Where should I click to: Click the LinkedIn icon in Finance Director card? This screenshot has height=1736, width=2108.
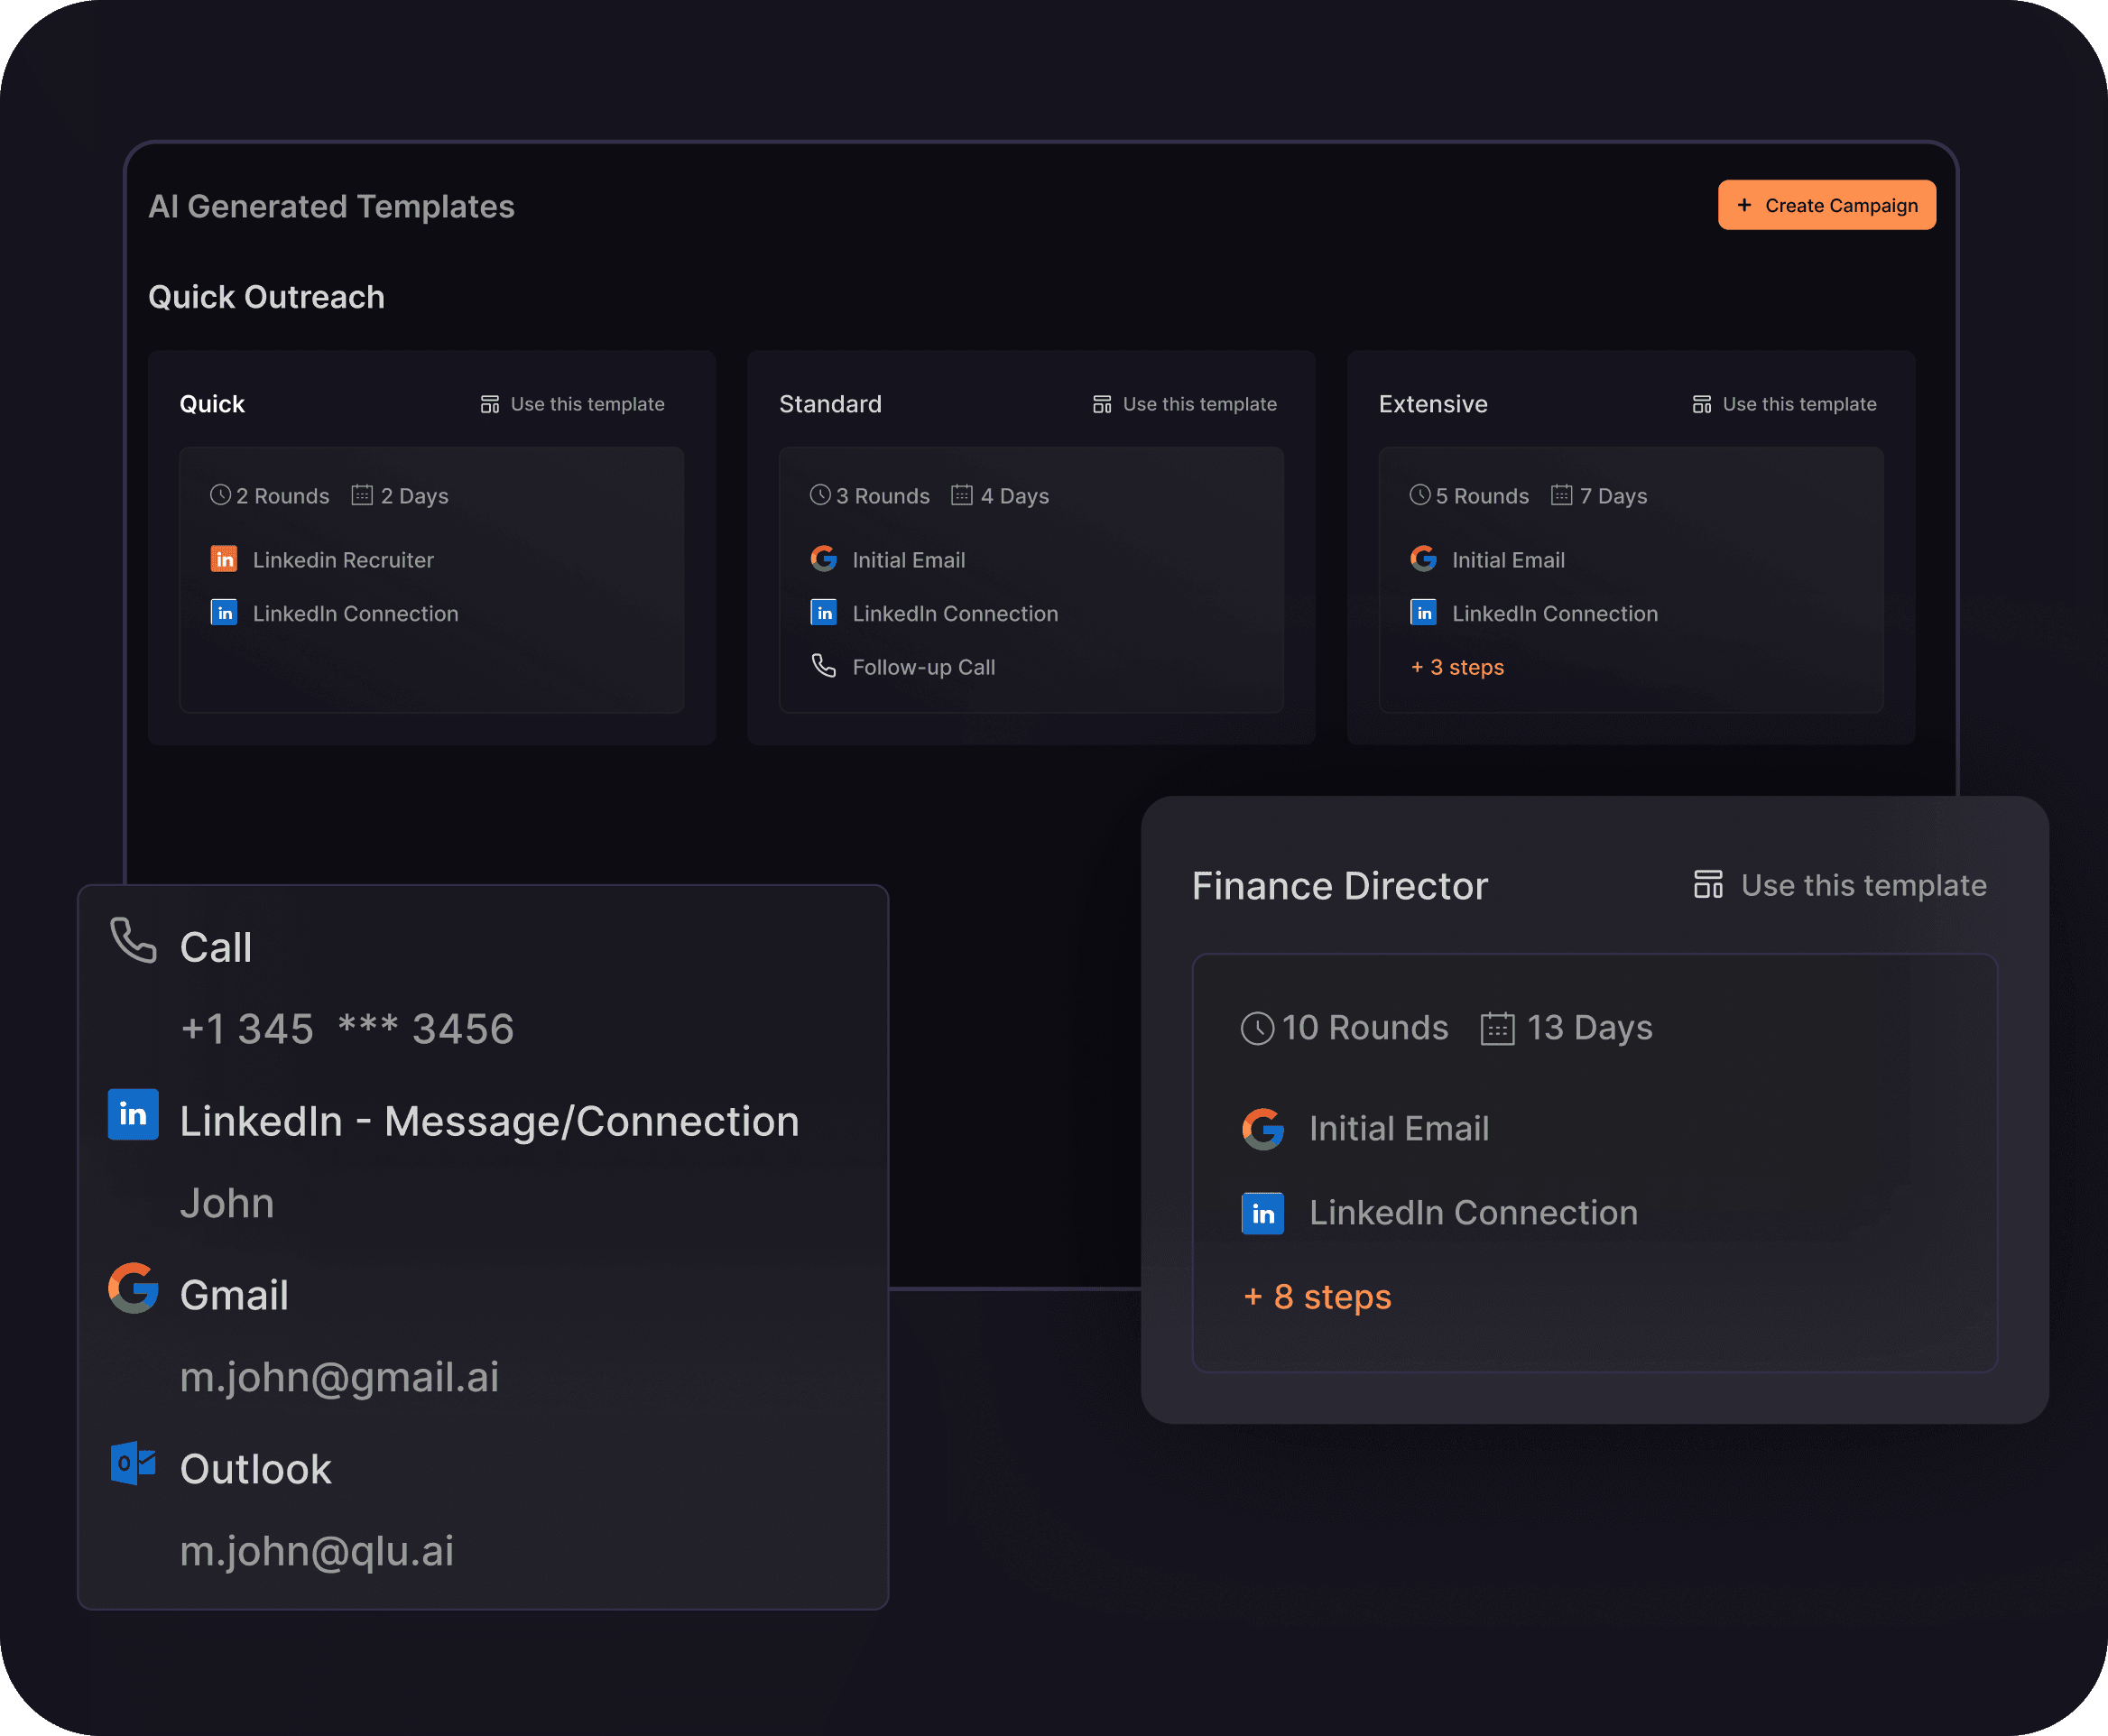(1262, 1213)
